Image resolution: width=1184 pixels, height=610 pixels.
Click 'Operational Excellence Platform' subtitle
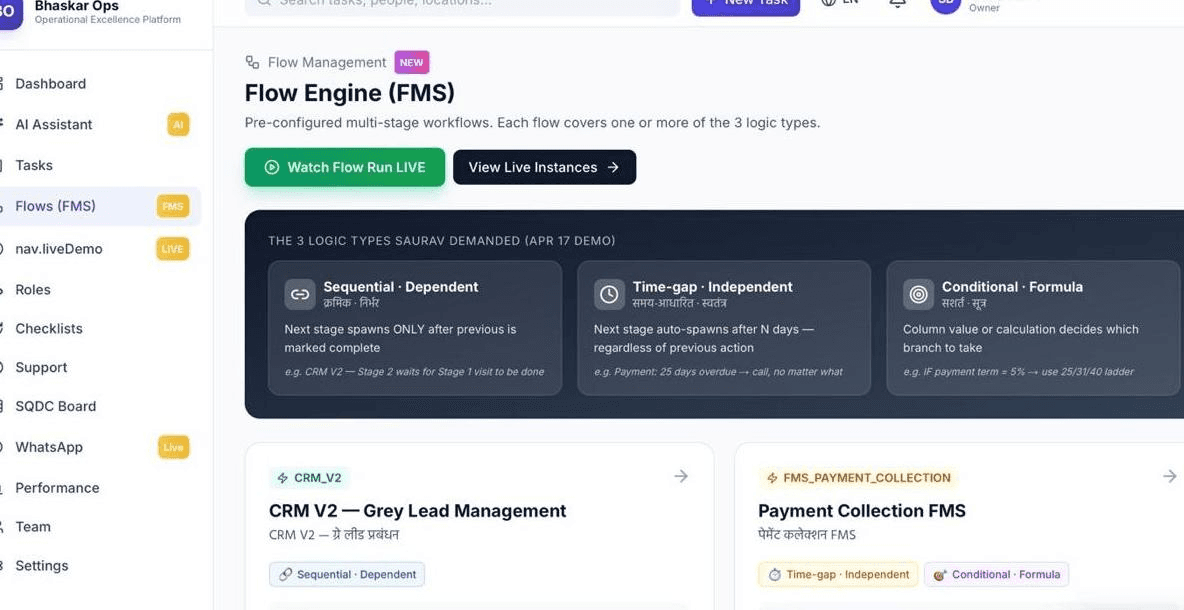click(x=108, y=20)
